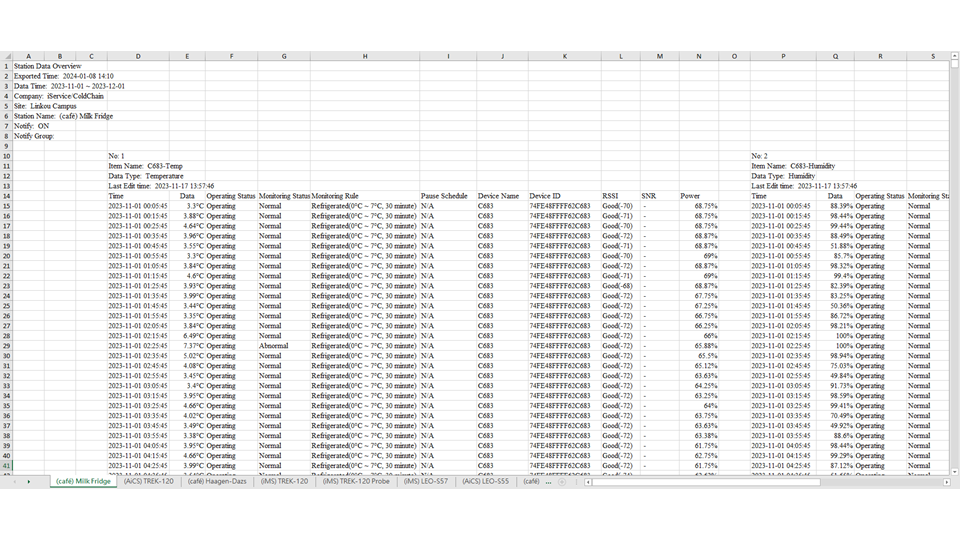Select column K header

[x=563, y=56]
